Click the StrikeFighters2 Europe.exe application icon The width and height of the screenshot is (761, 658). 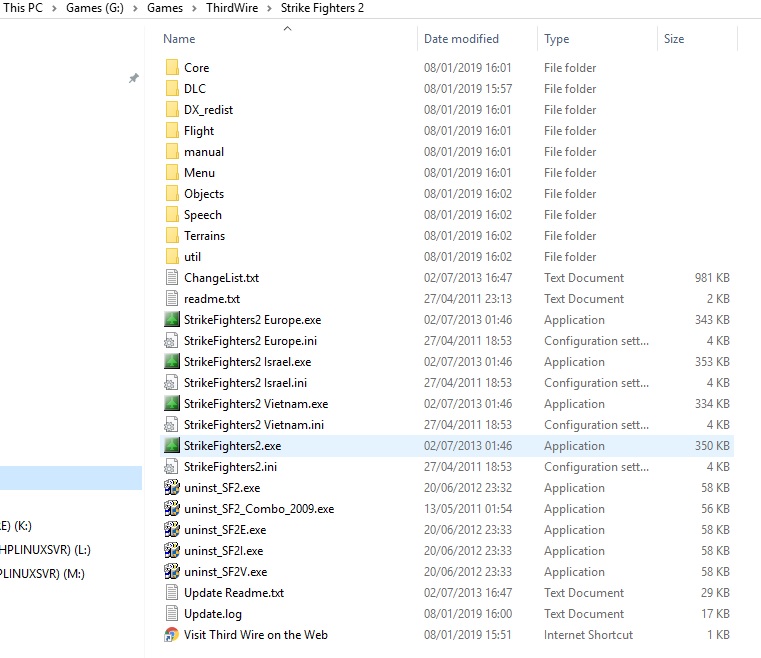tap(172, 320)
